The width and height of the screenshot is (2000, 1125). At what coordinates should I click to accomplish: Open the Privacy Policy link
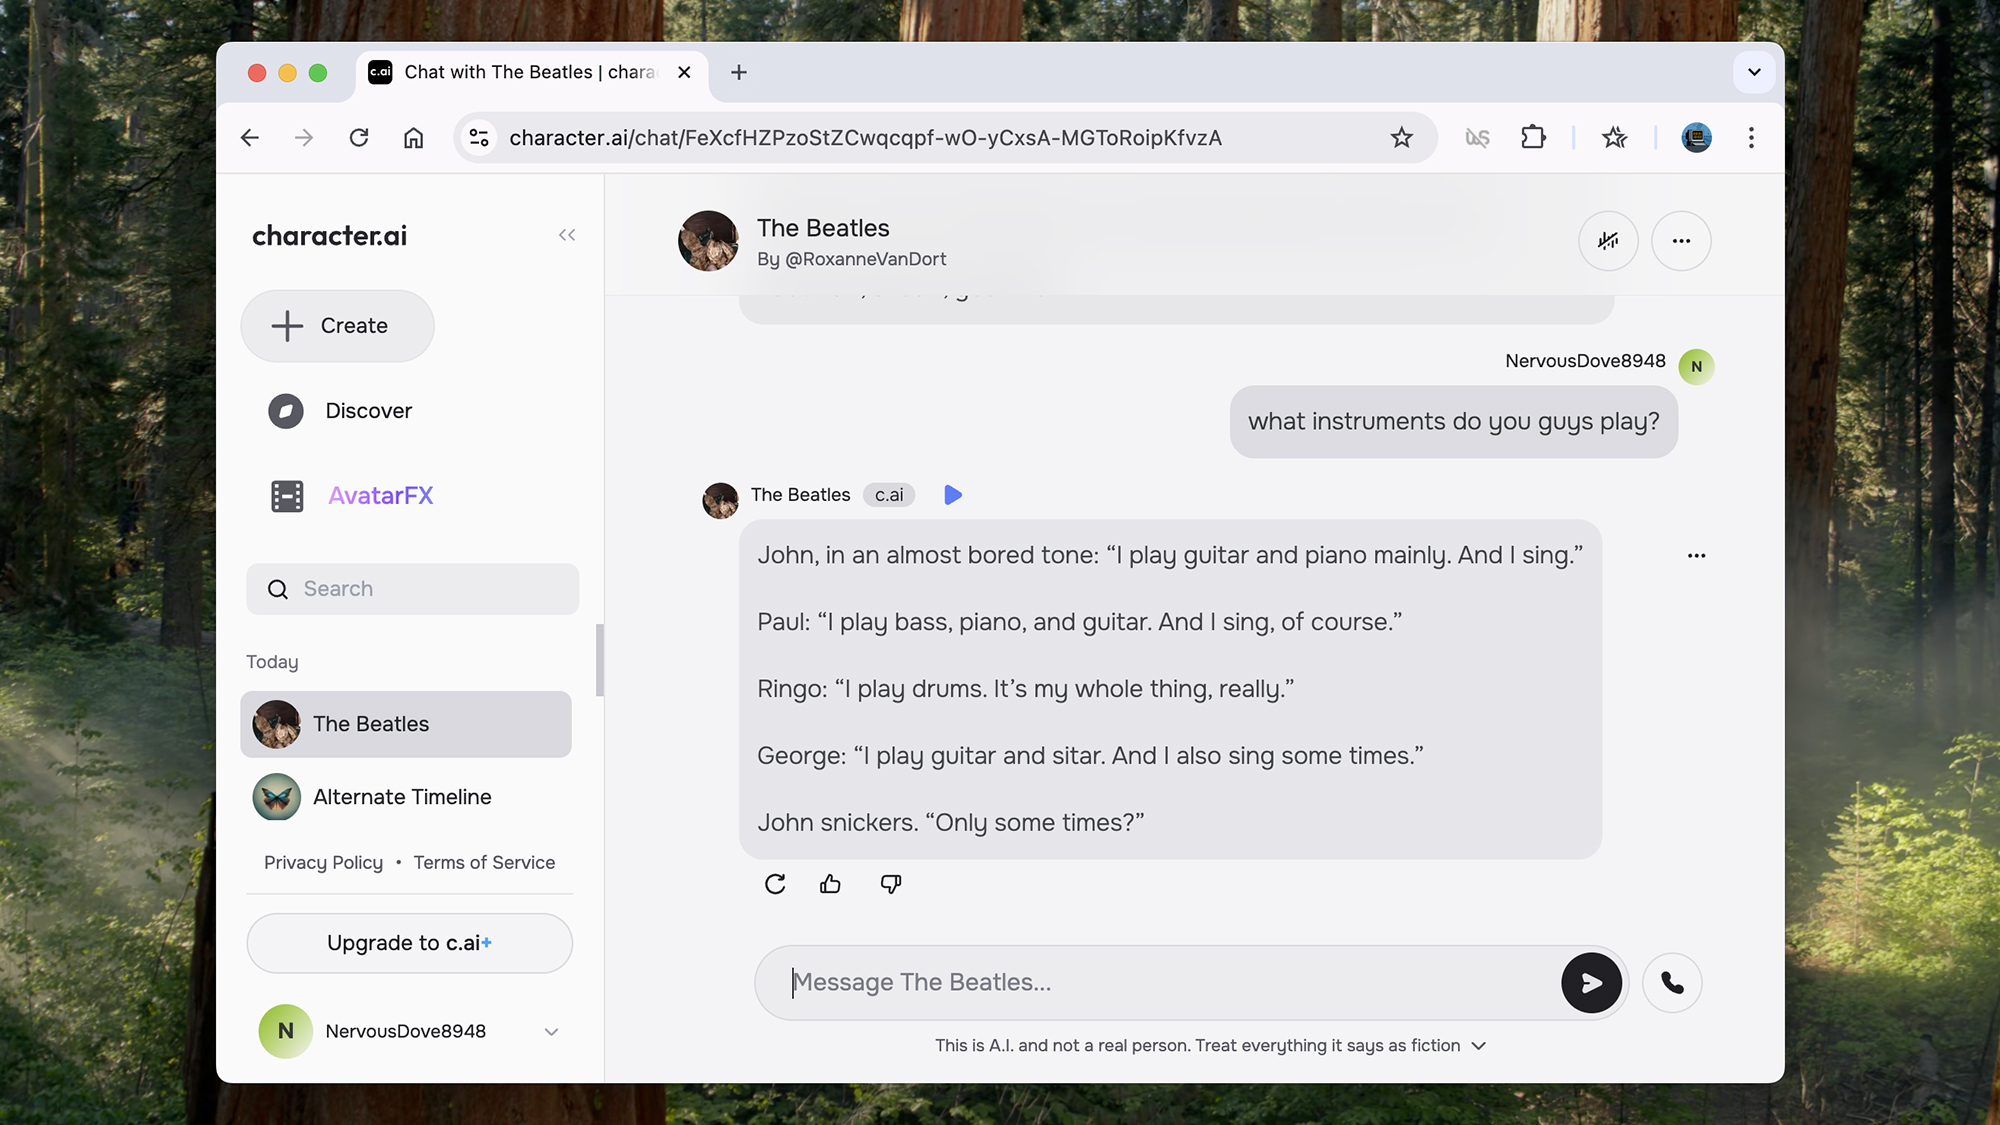[323, 862]
